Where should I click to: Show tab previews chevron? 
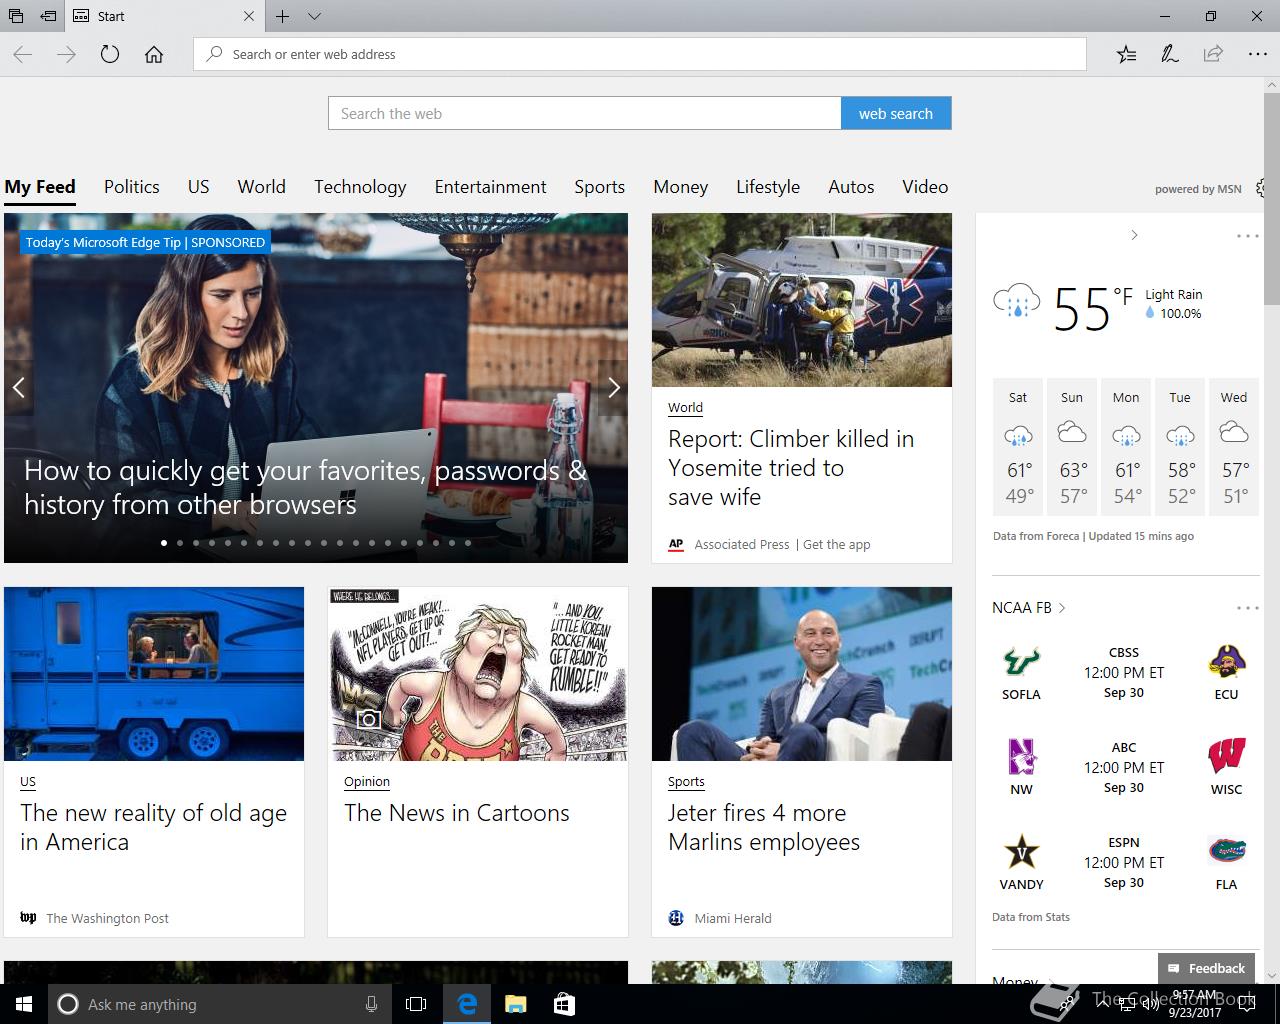pos(314,16)
